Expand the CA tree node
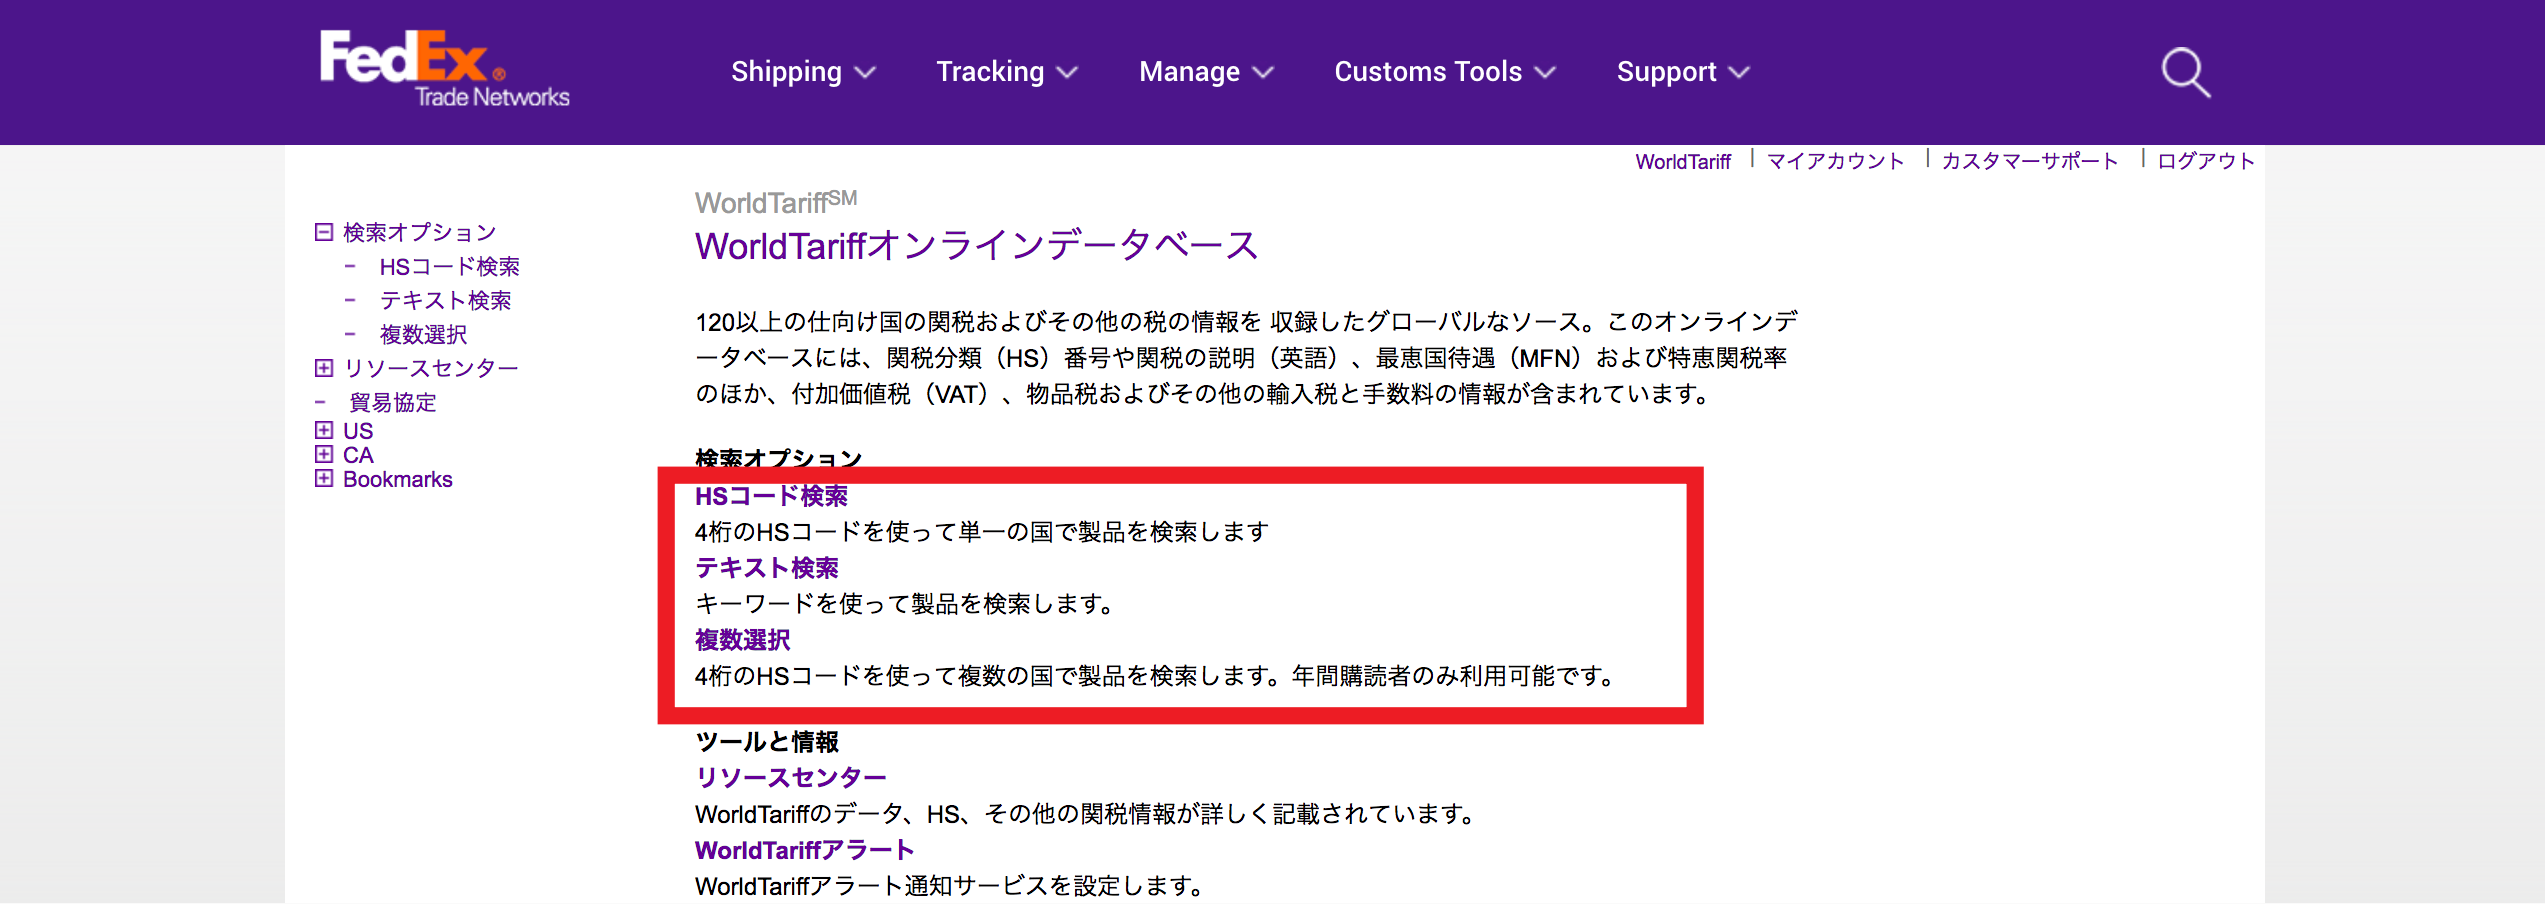Viewport: 2545px width, 904px height. point(324,454)
